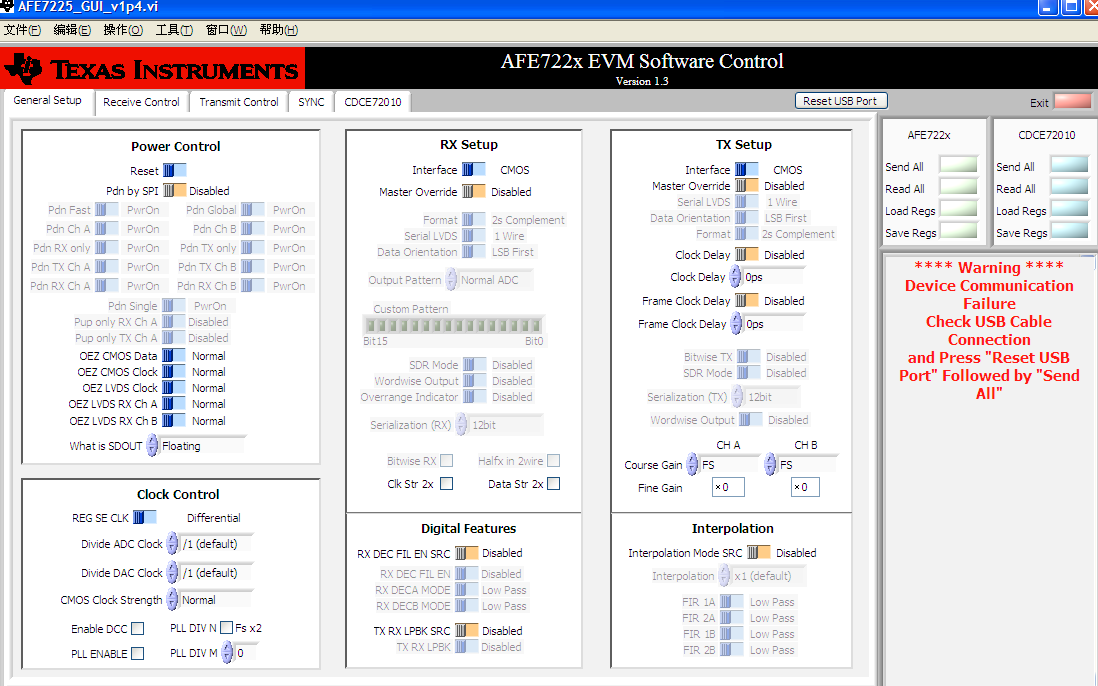Toggle the RX DEC FIL EN SRC switch
This screenshot has height=686, width=1098.
(467, 553)
